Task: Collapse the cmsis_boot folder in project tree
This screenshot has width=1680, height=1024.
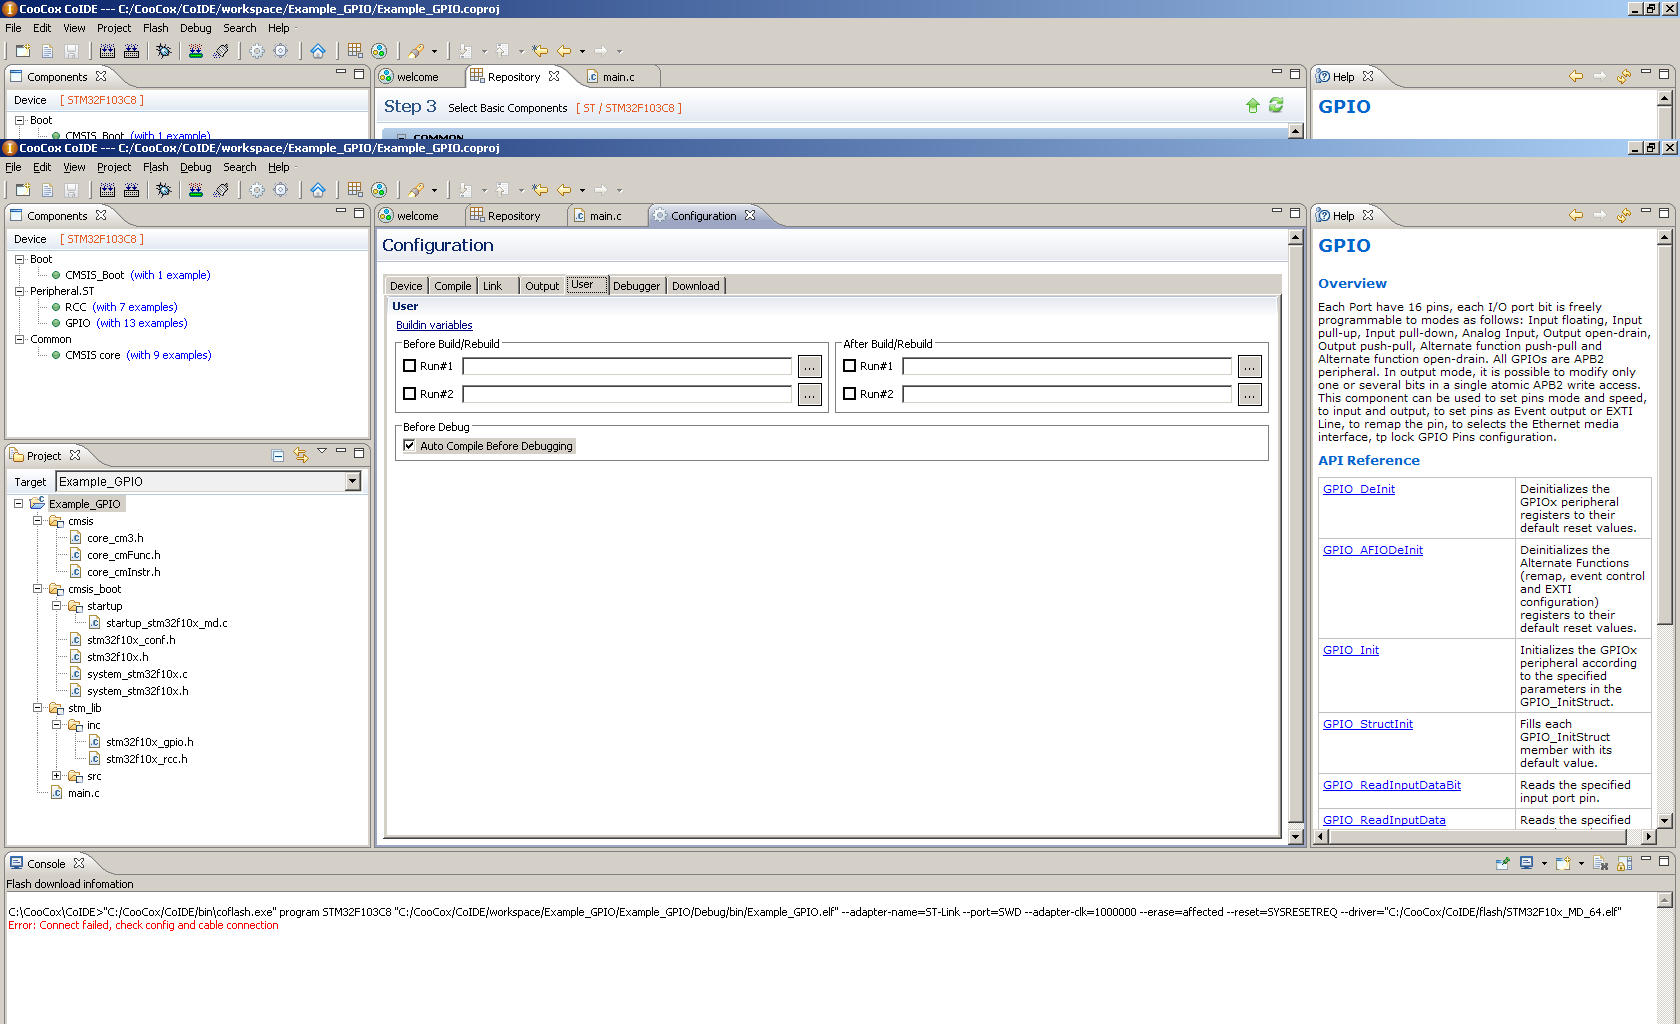Action: pos(38,589)
